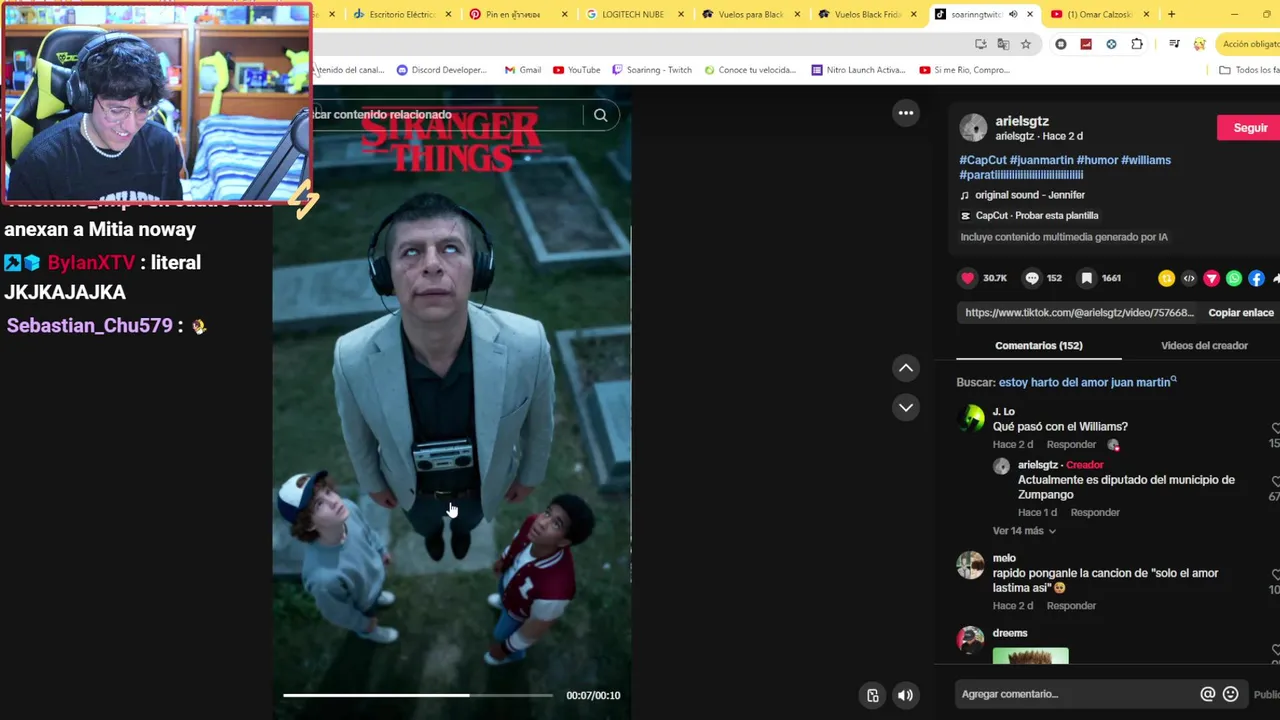Expand 'Ver 14 más' replies
1280x720 pixels.
[x=1024, y=531]
